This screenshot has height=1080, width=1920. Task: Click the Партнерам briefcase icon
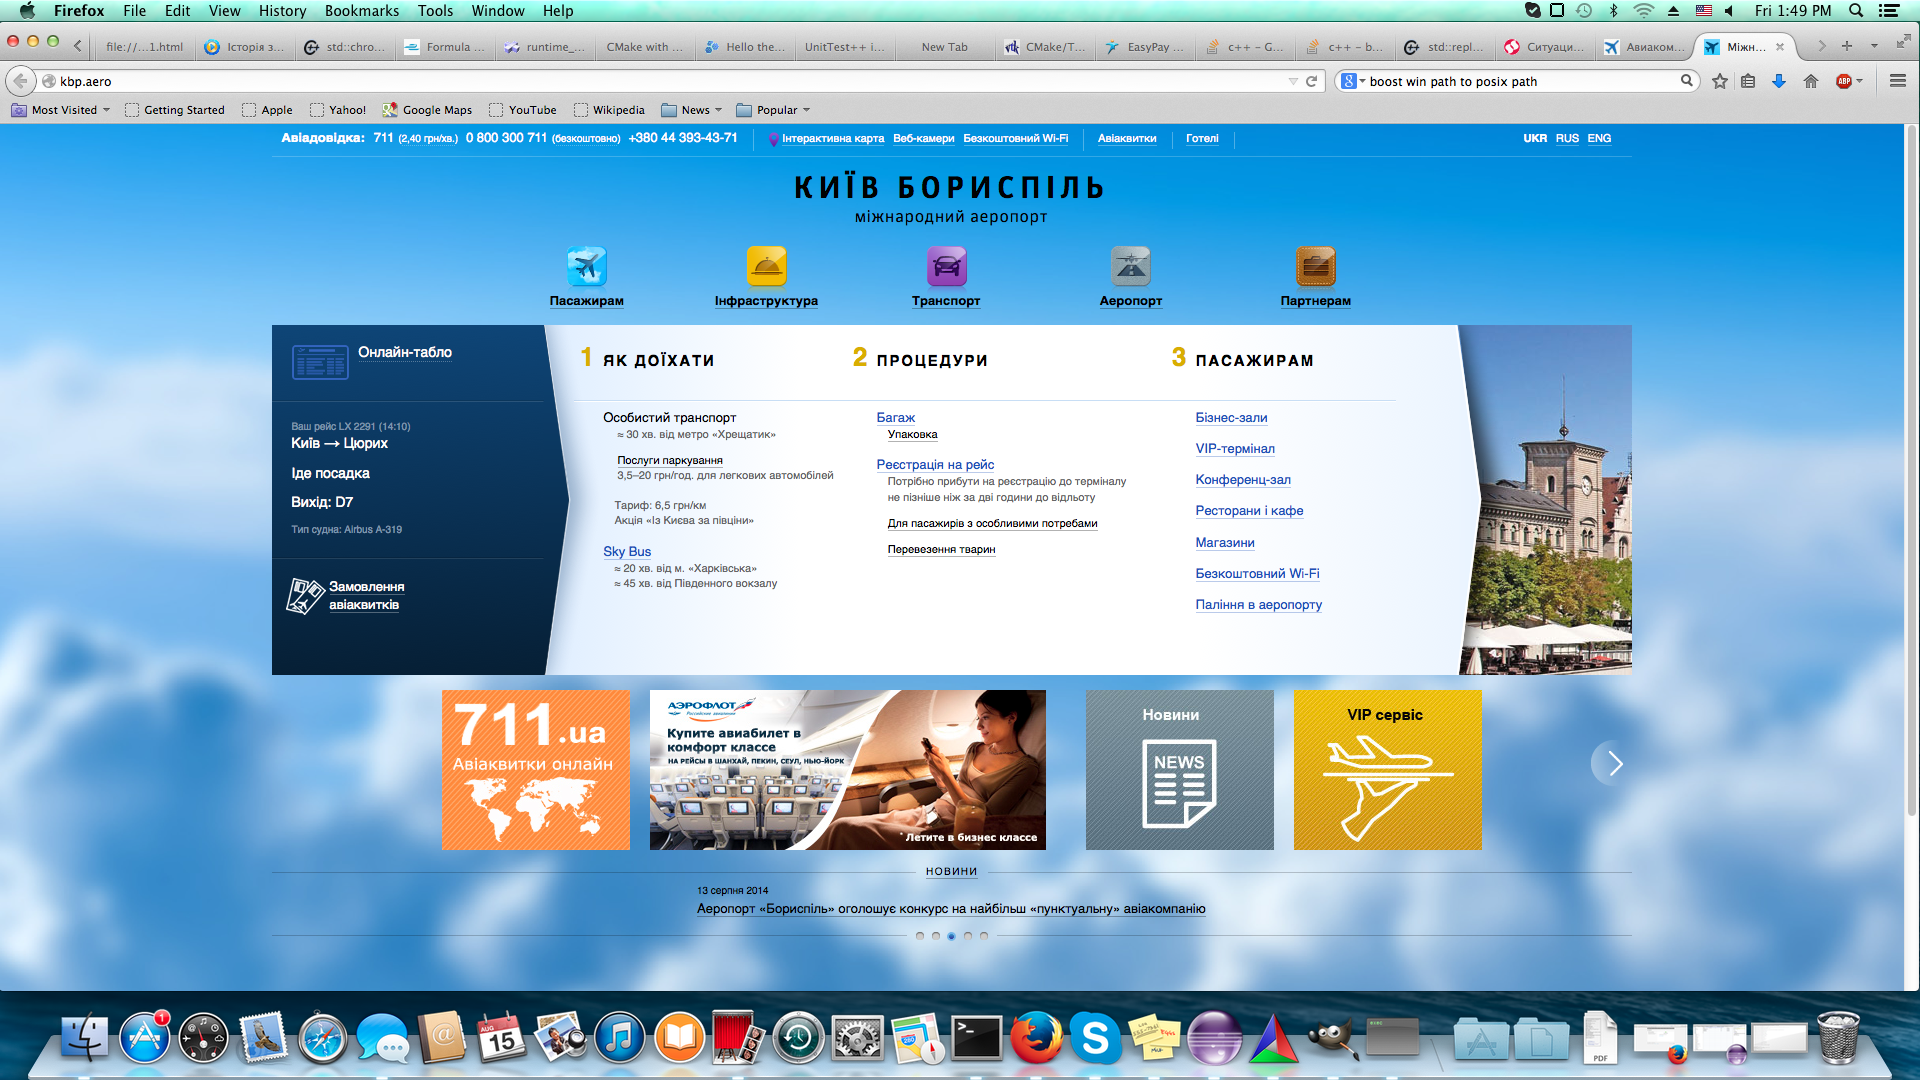(1315, 266)
